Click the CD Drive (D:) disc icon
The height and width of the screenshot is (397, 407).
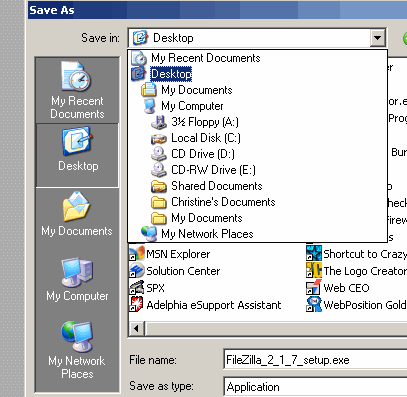(x=159, y=154)
